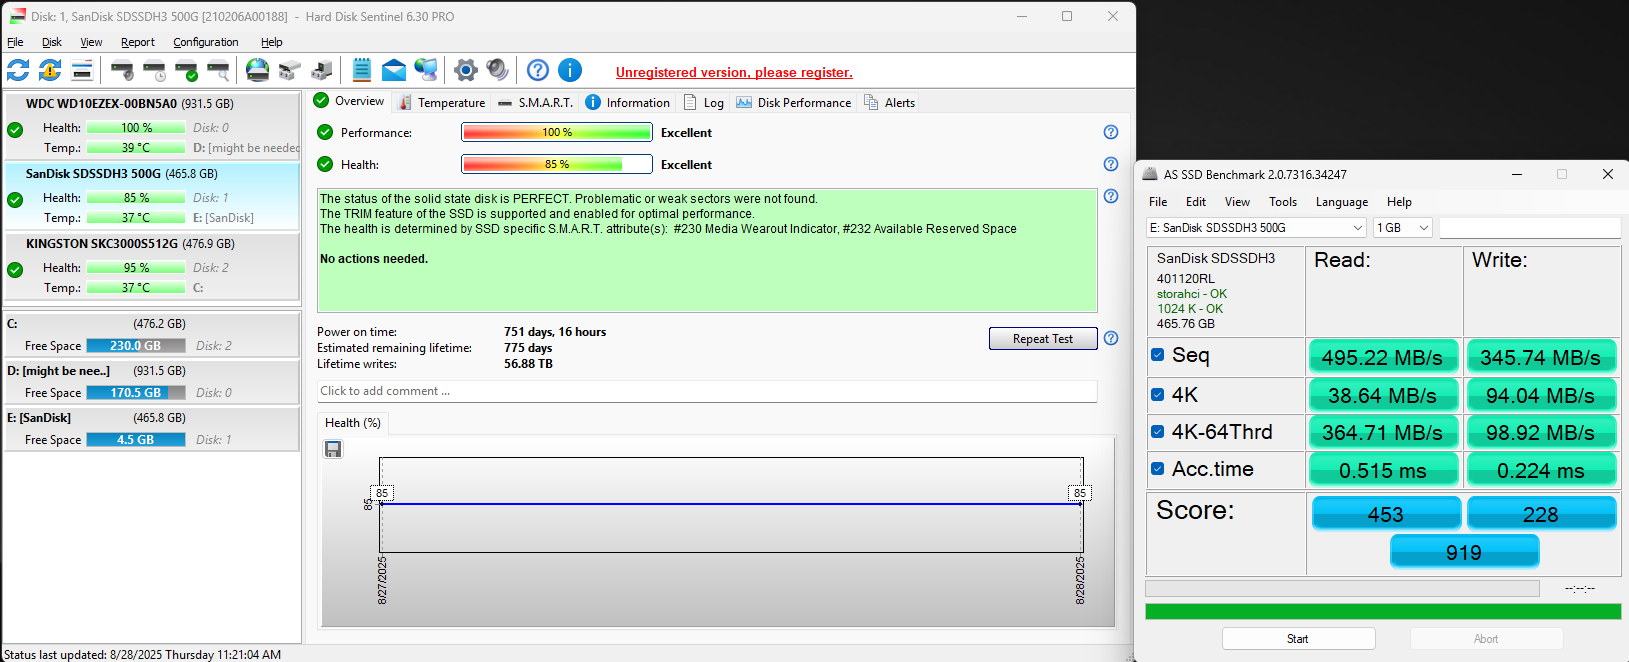Click green check icon beside Performance label
The height and width of the screenshot is (662, 1629).
coord(325,132)
